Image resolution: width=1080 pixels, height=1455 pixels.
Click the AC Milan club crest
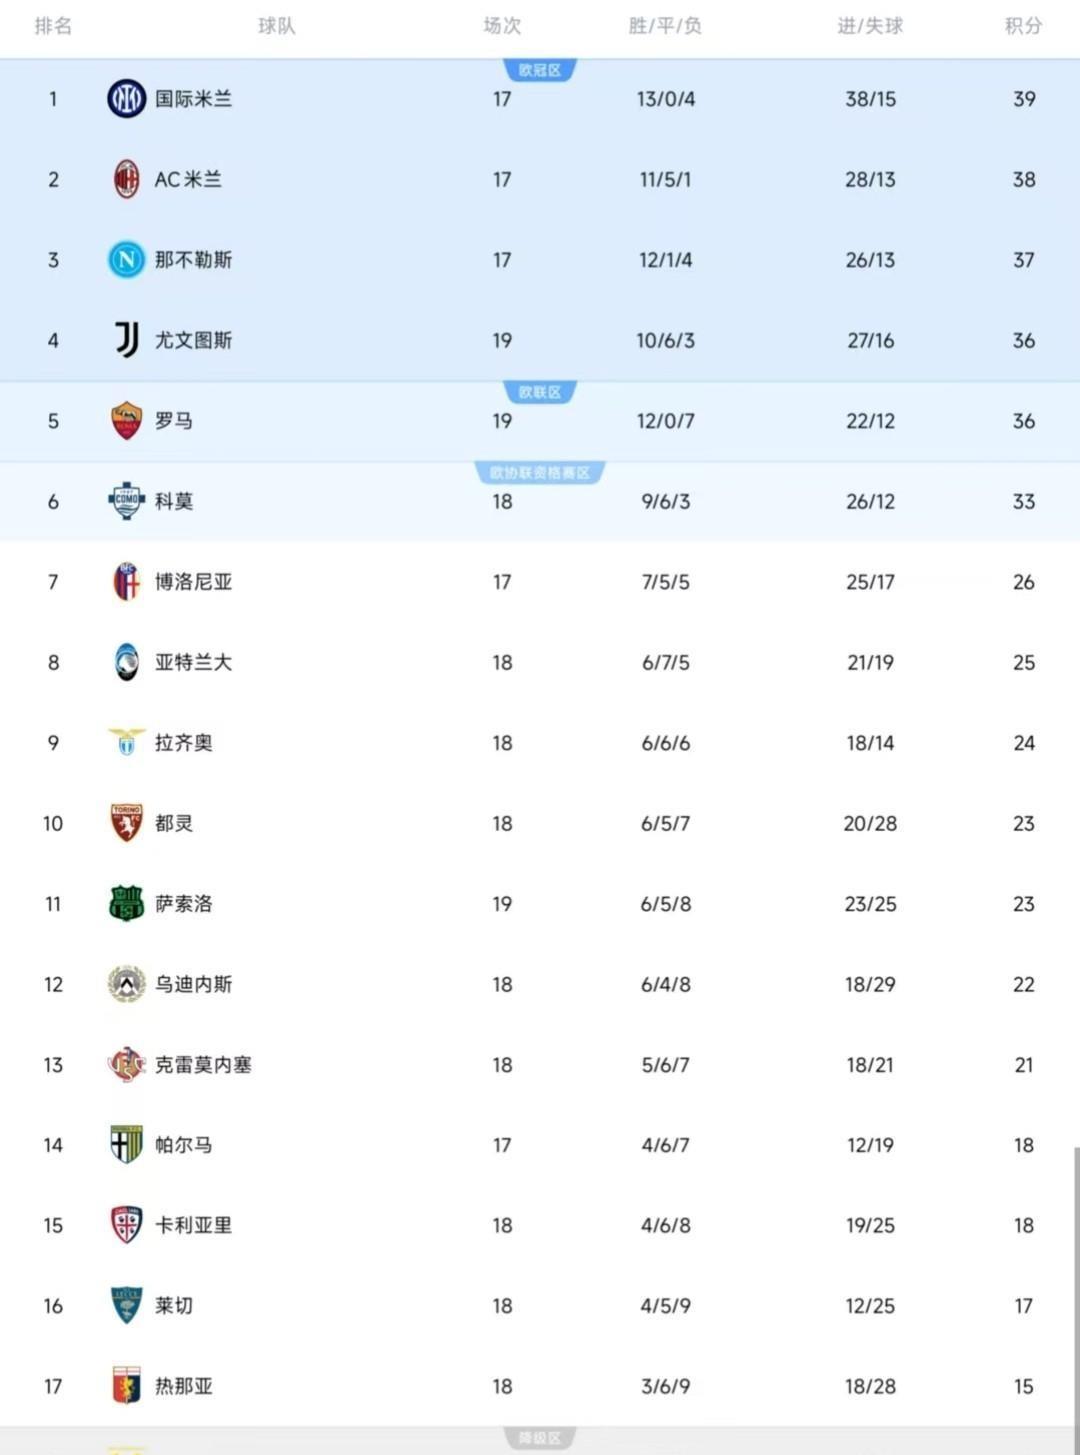(126, 179)
